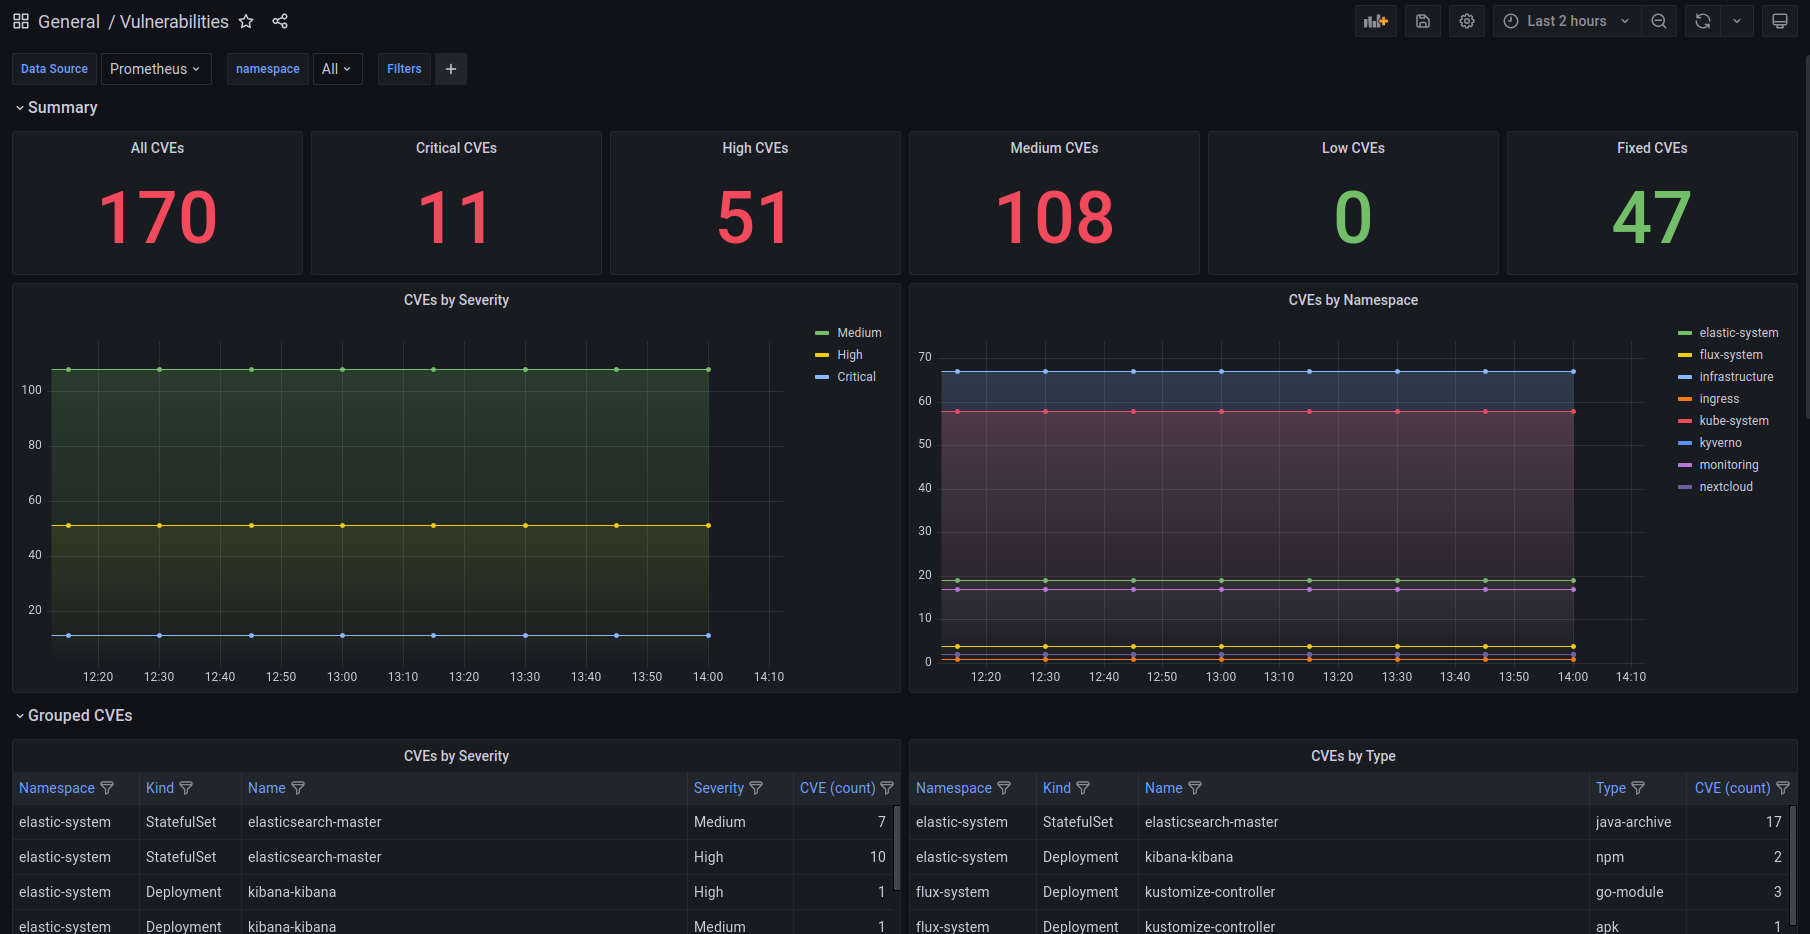Open the Prometheus data source dropdown

pos(155,69)
